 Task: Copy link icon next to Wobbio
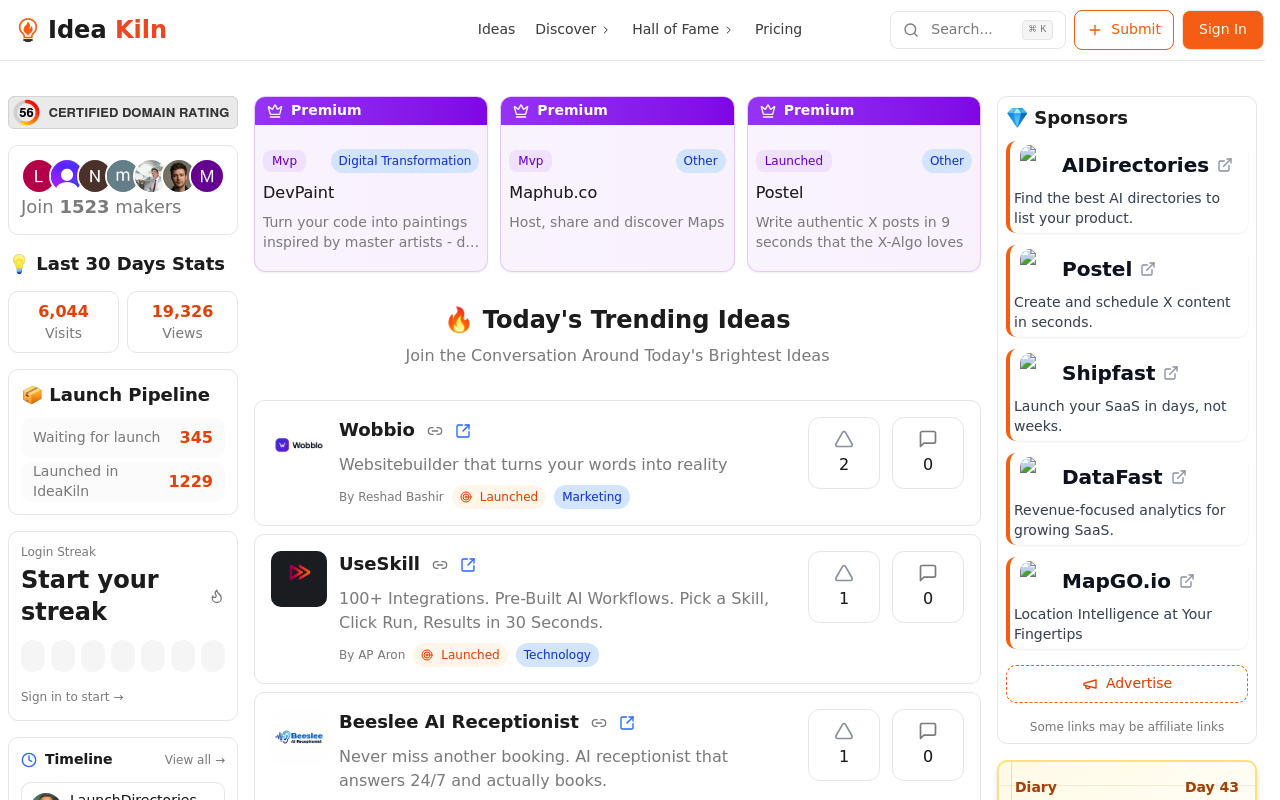435,431
